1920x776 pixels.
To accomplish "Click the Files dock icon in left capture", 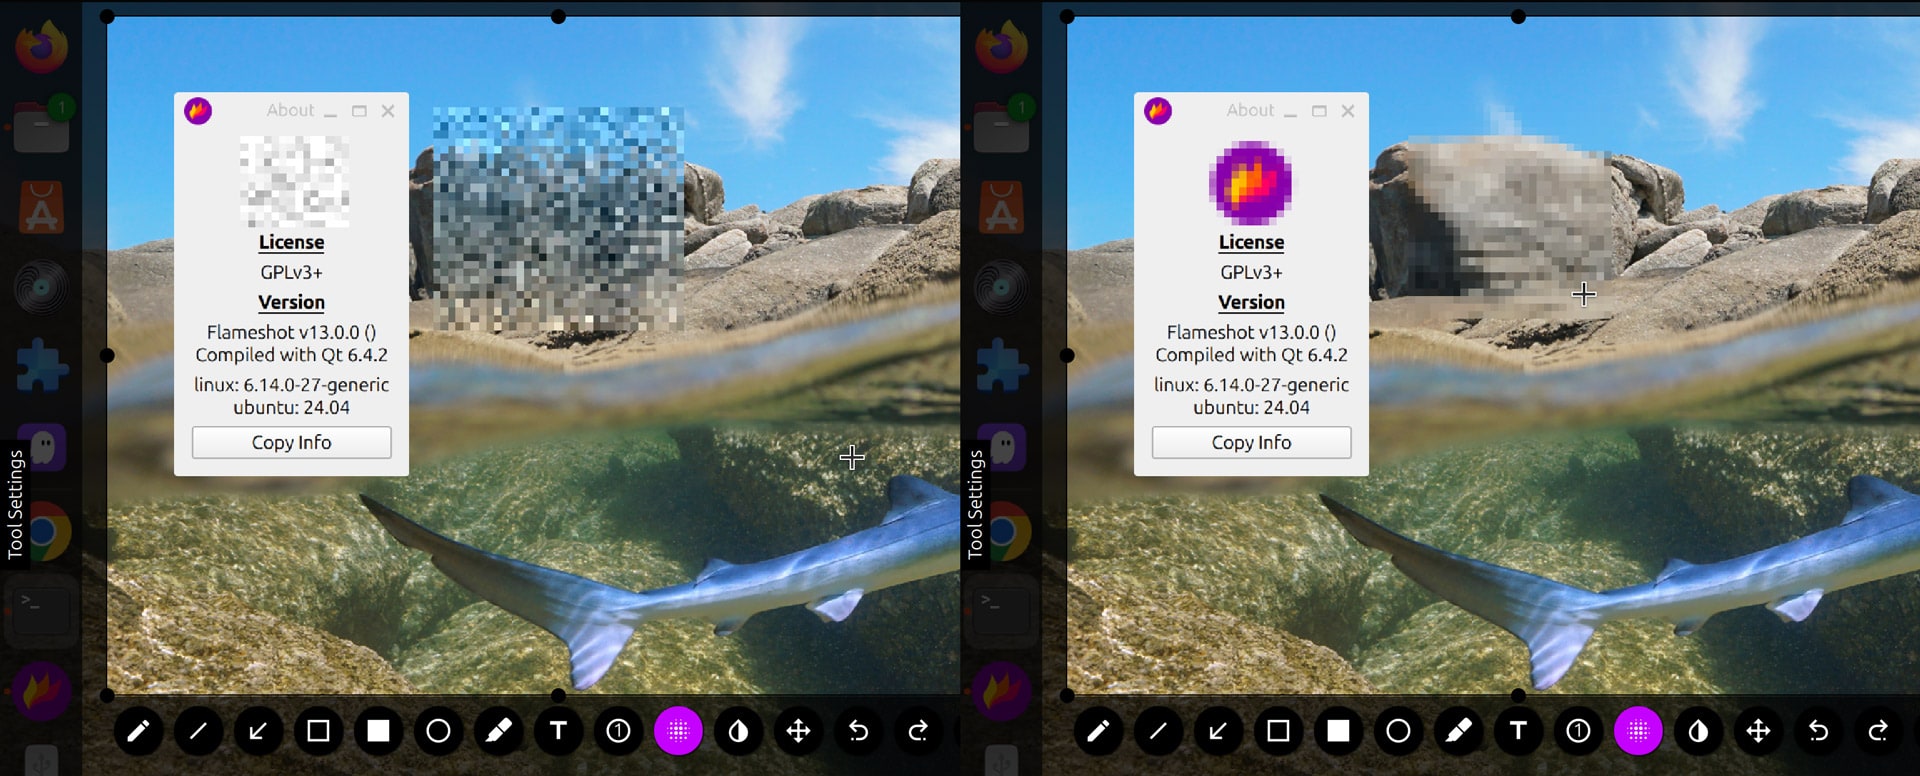I will tap(41, 128).
